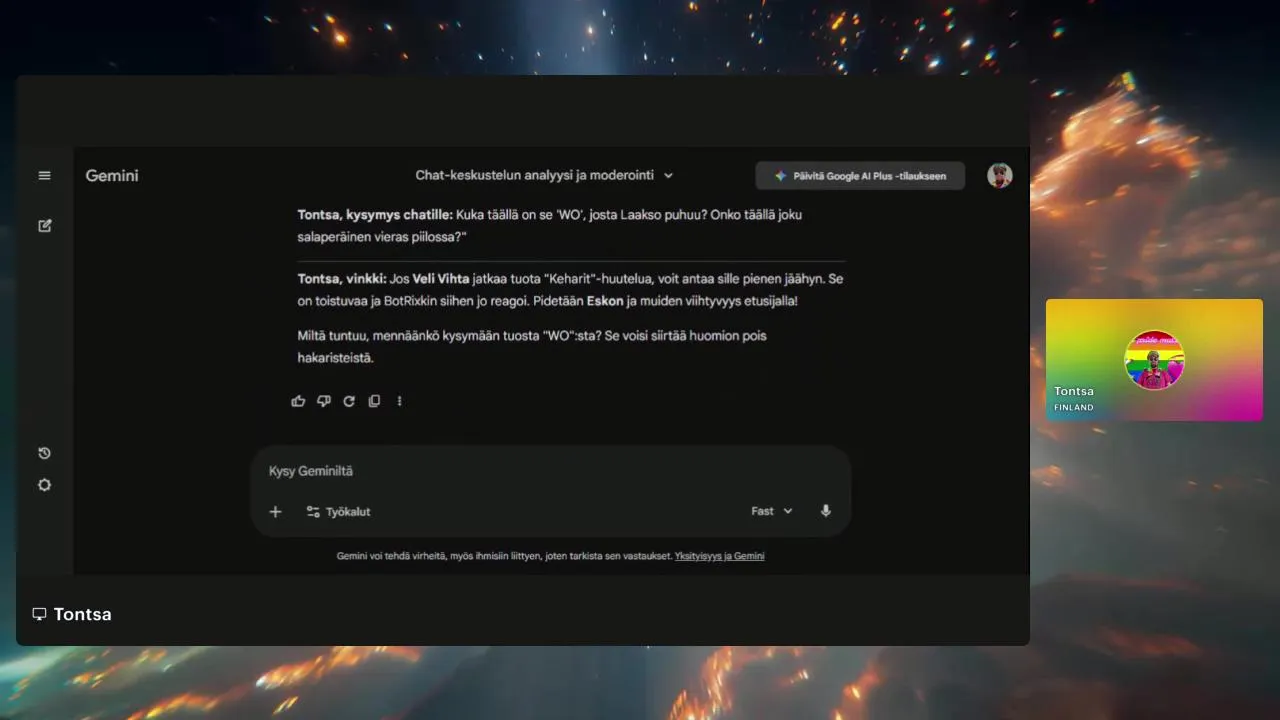The image size is (1280, 720).
Task: Open the Google account profile avatar
Action: [x=999, y=176]
